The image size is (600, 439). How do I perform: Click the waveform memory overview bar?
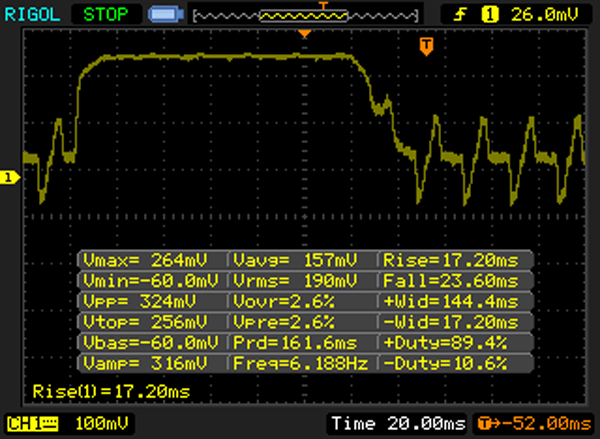click(x=305, y=16)
